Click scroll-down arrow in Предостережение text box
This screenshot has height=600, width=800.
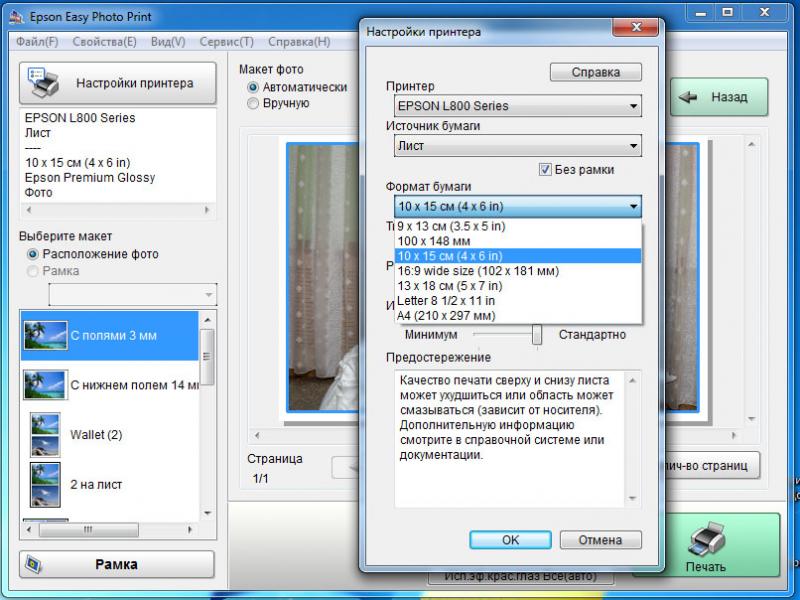(x=633, y=498)
